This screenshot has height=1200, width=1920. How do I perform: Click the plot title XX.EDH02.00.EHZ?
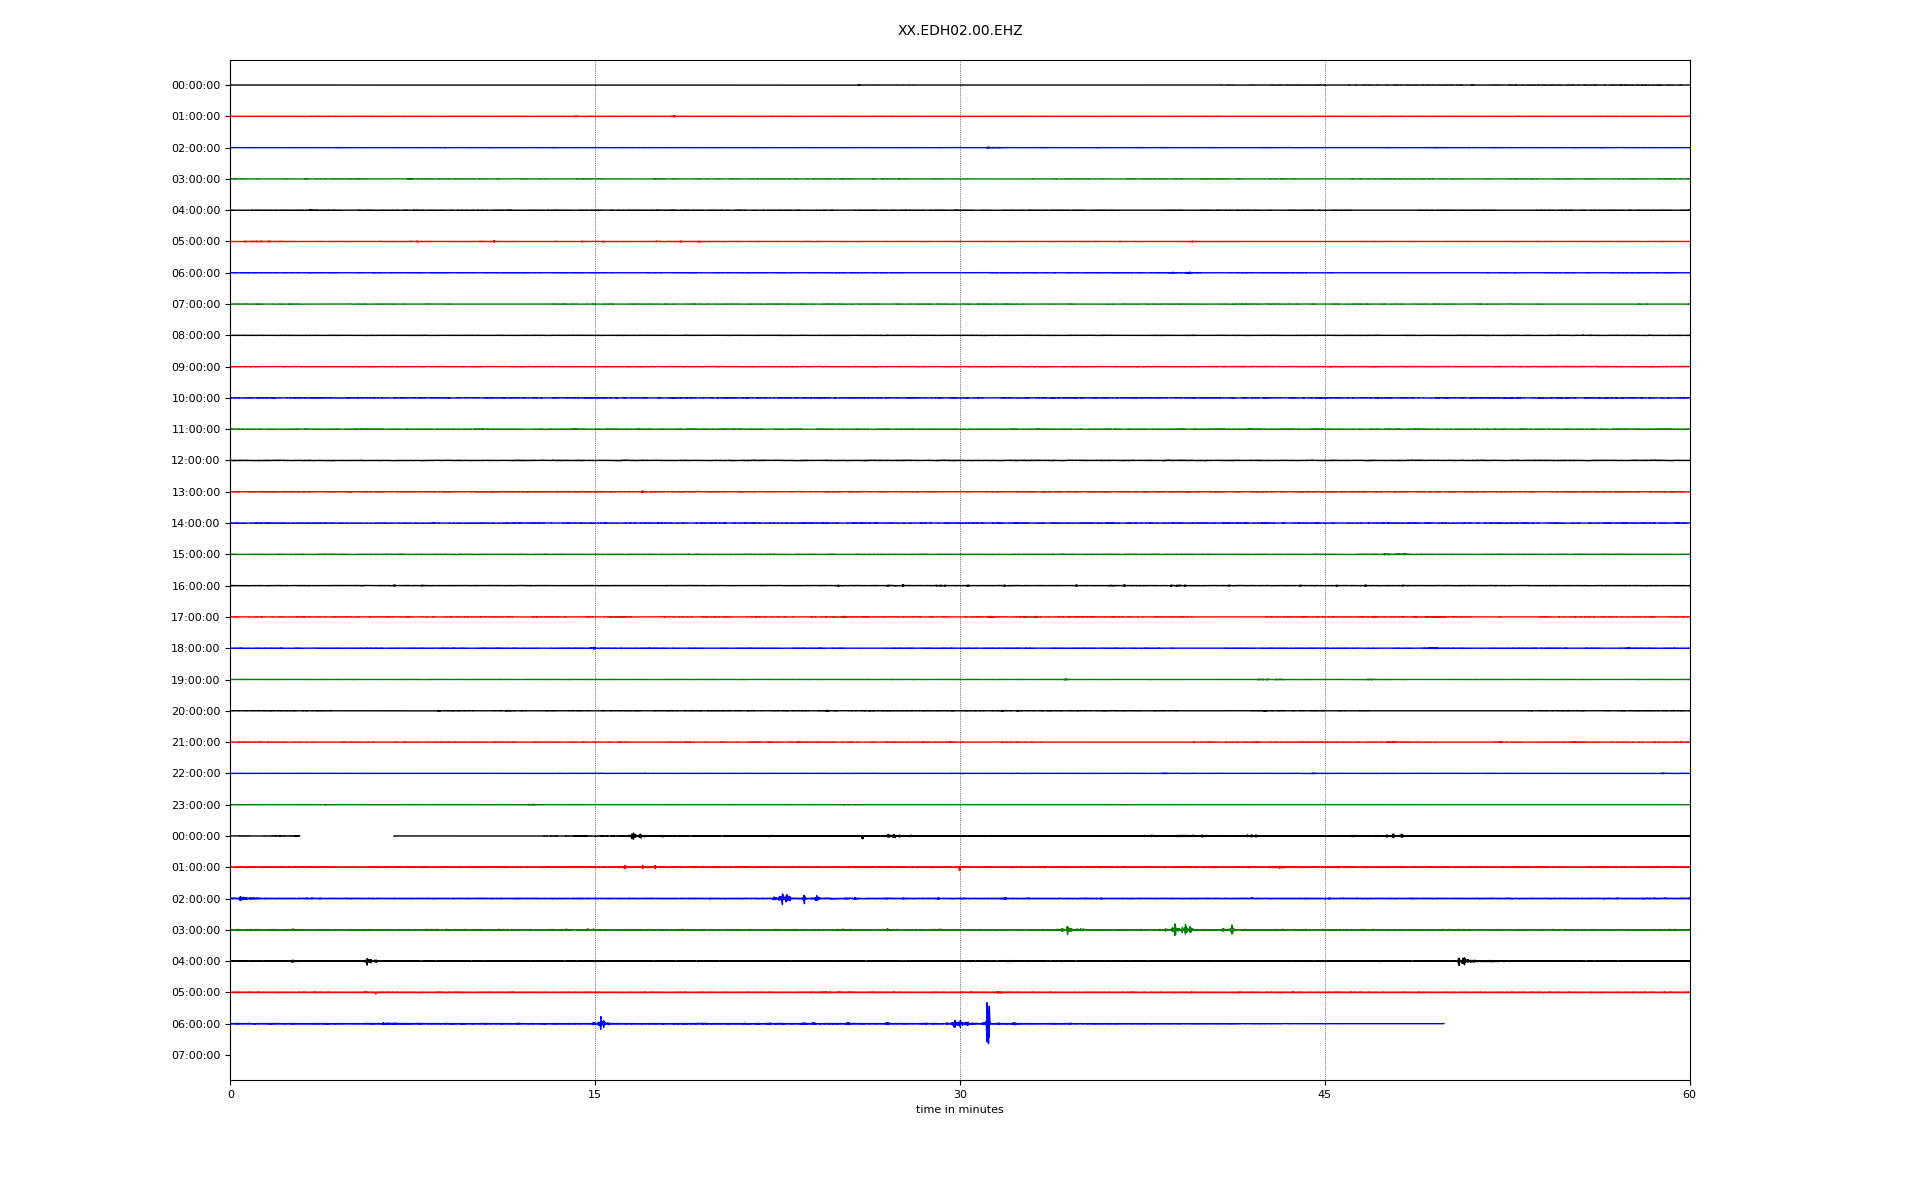tap(959, 31)
